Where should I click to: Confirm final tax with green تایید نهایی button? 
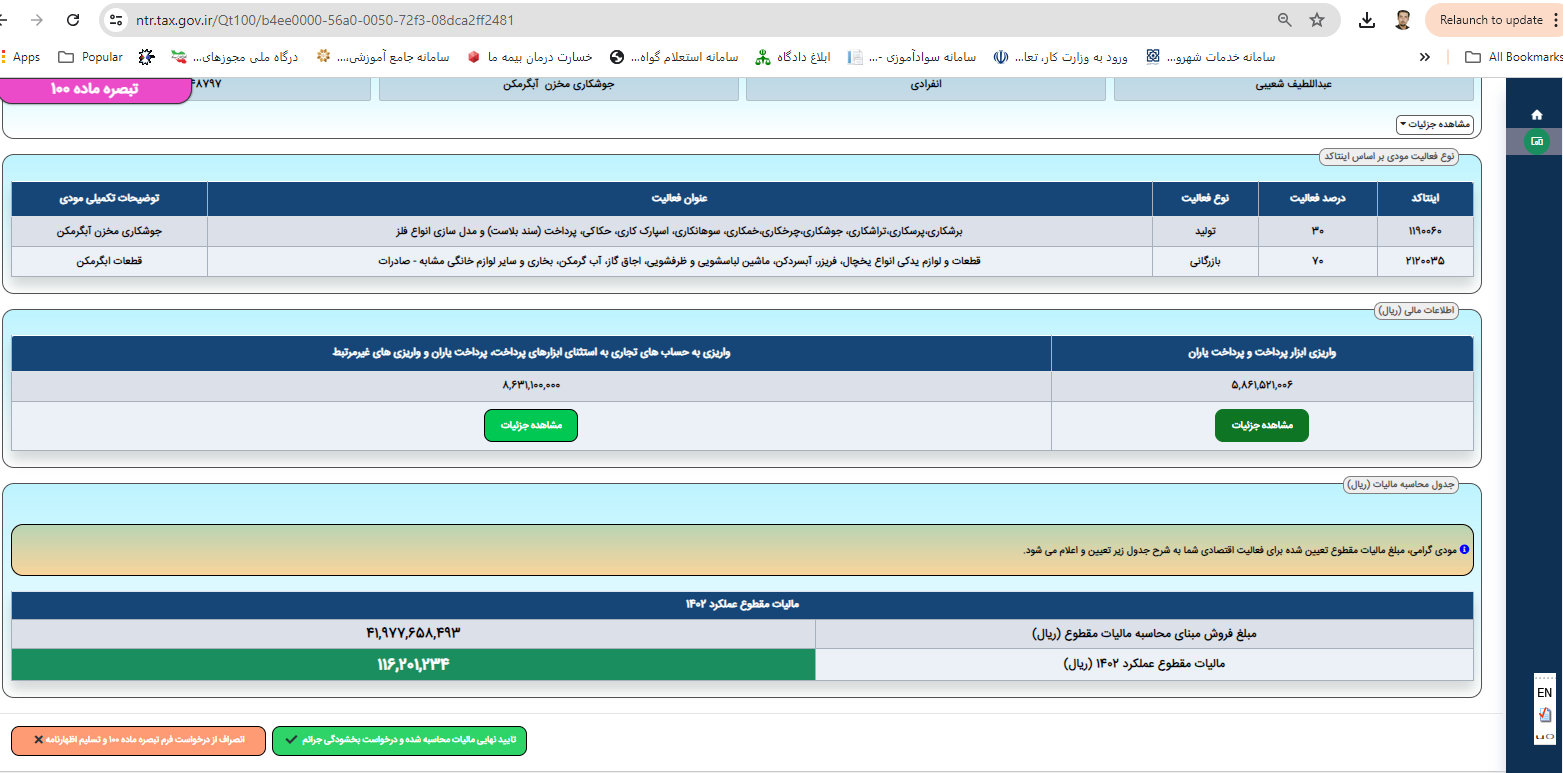tap(399, 740)
